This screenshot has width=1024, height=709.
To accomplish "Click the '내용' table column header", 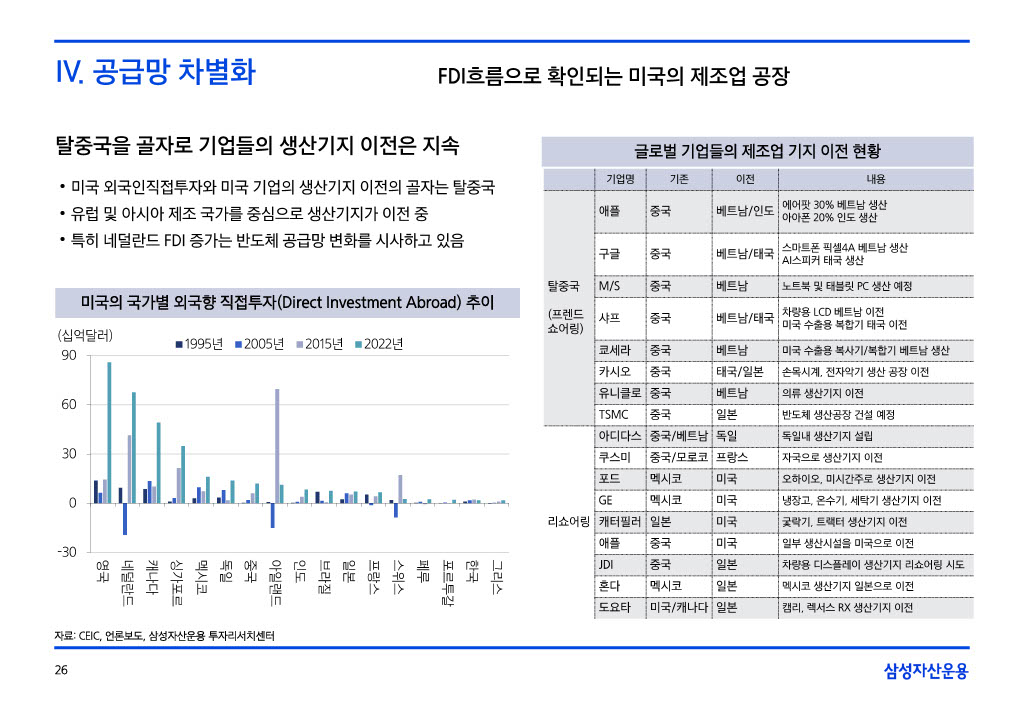I will click(x=875, y=178).
